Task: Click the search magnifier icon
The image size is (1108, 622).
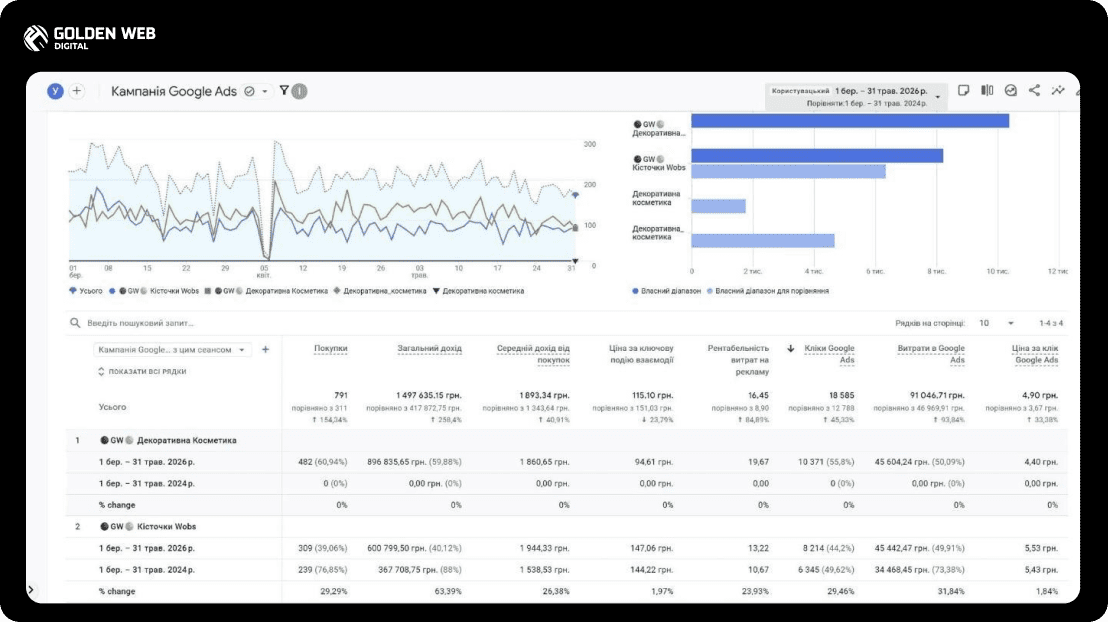Action: point(75,323)
